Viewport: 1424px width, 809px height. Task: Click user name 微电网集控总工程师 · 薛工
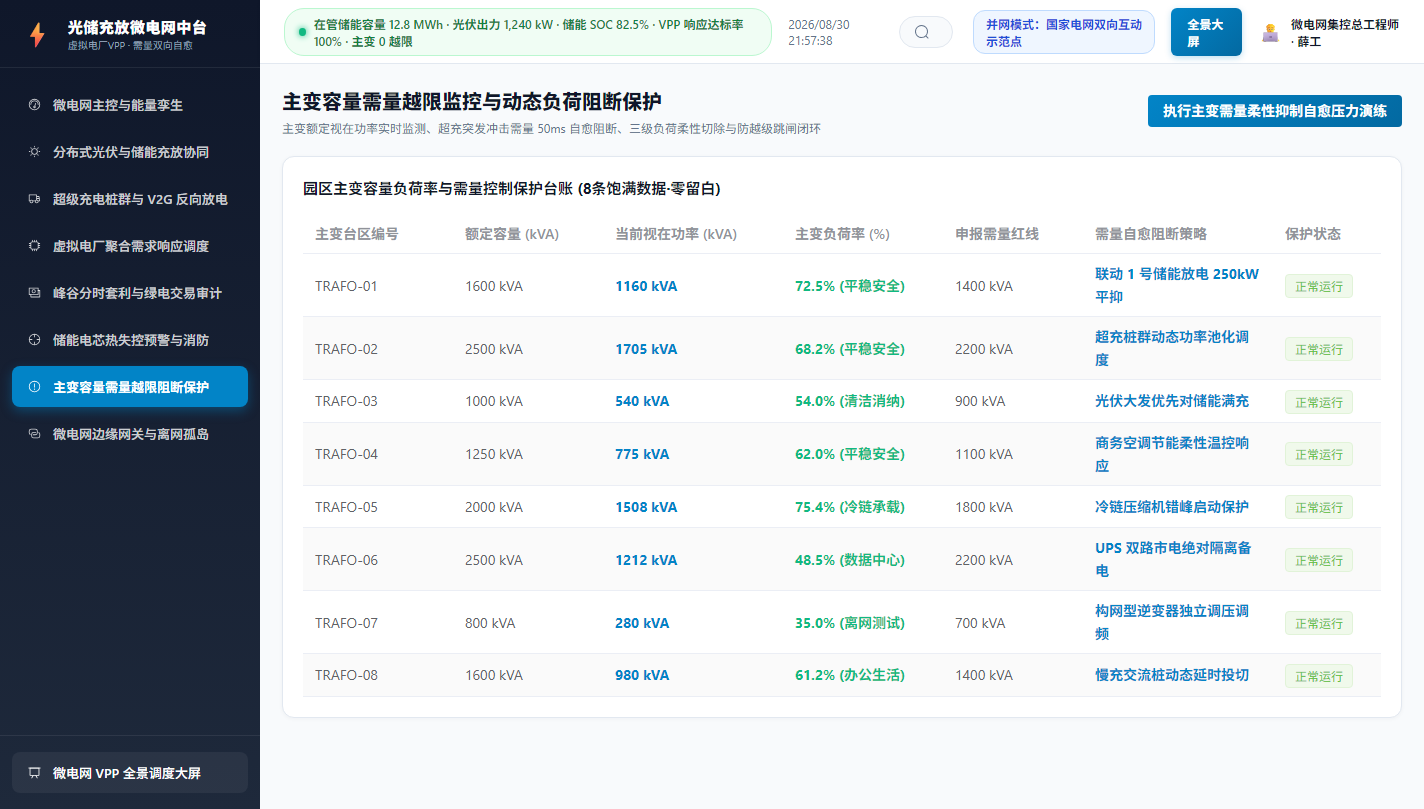(1345, 32)
